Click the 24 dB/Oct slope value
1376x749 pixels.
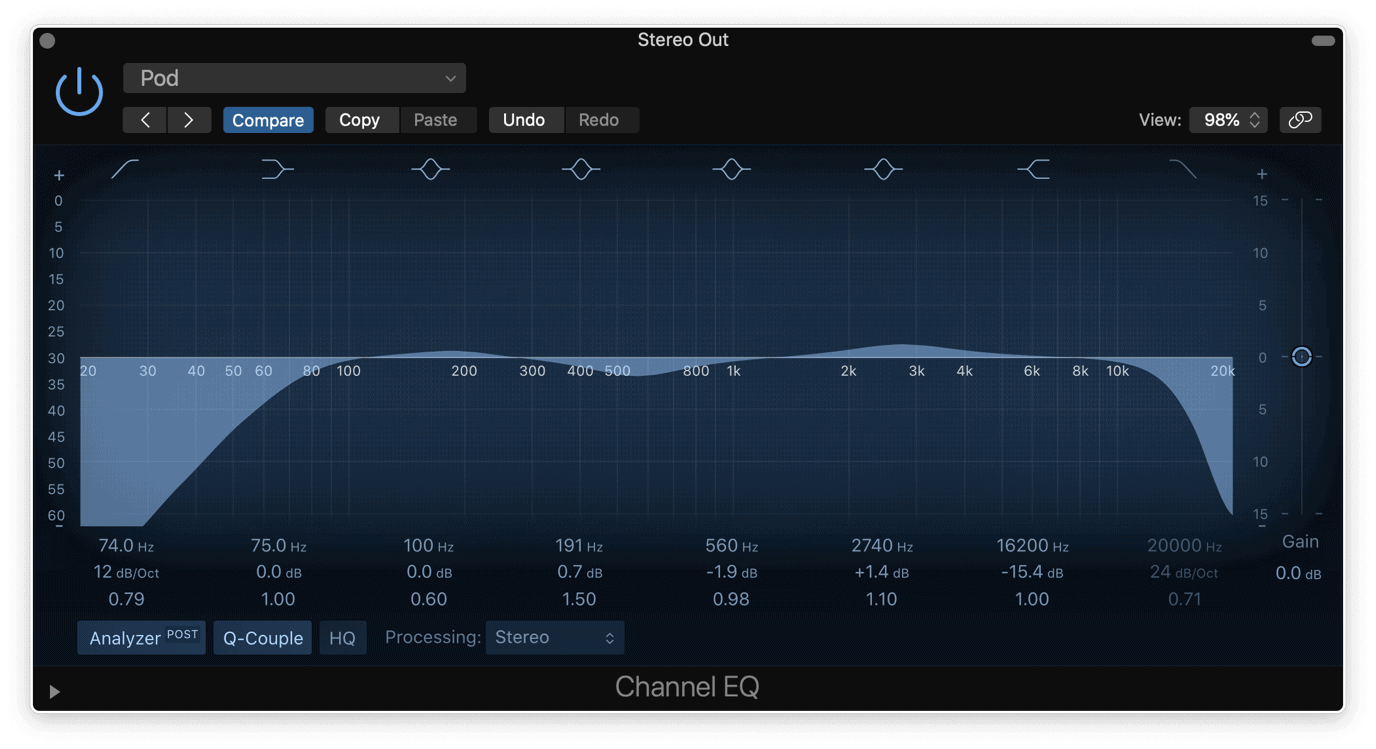[1184, 573]
